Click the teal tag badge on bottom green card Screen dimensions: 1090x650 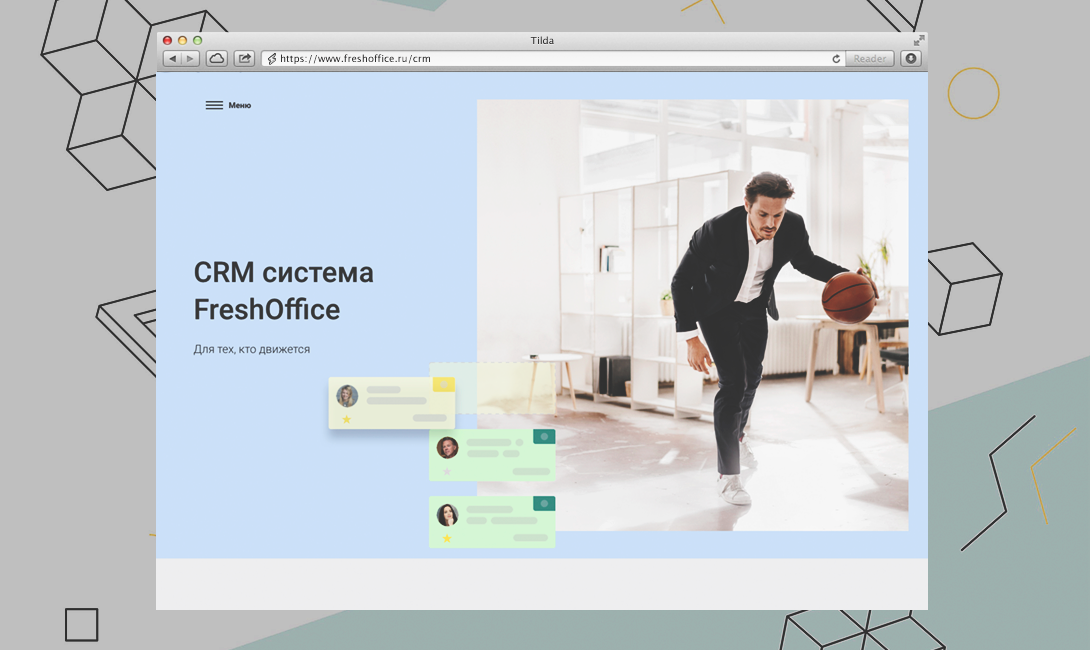point(544,503)
